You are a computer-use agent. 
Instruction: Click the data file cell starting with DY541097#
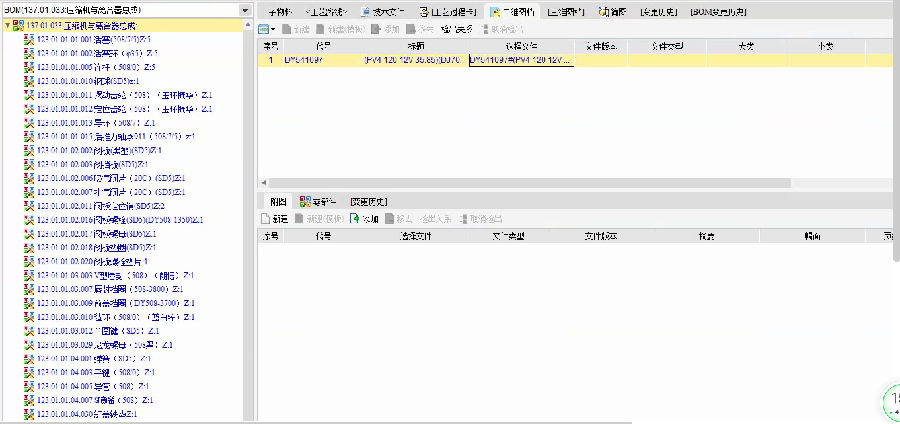521,60
